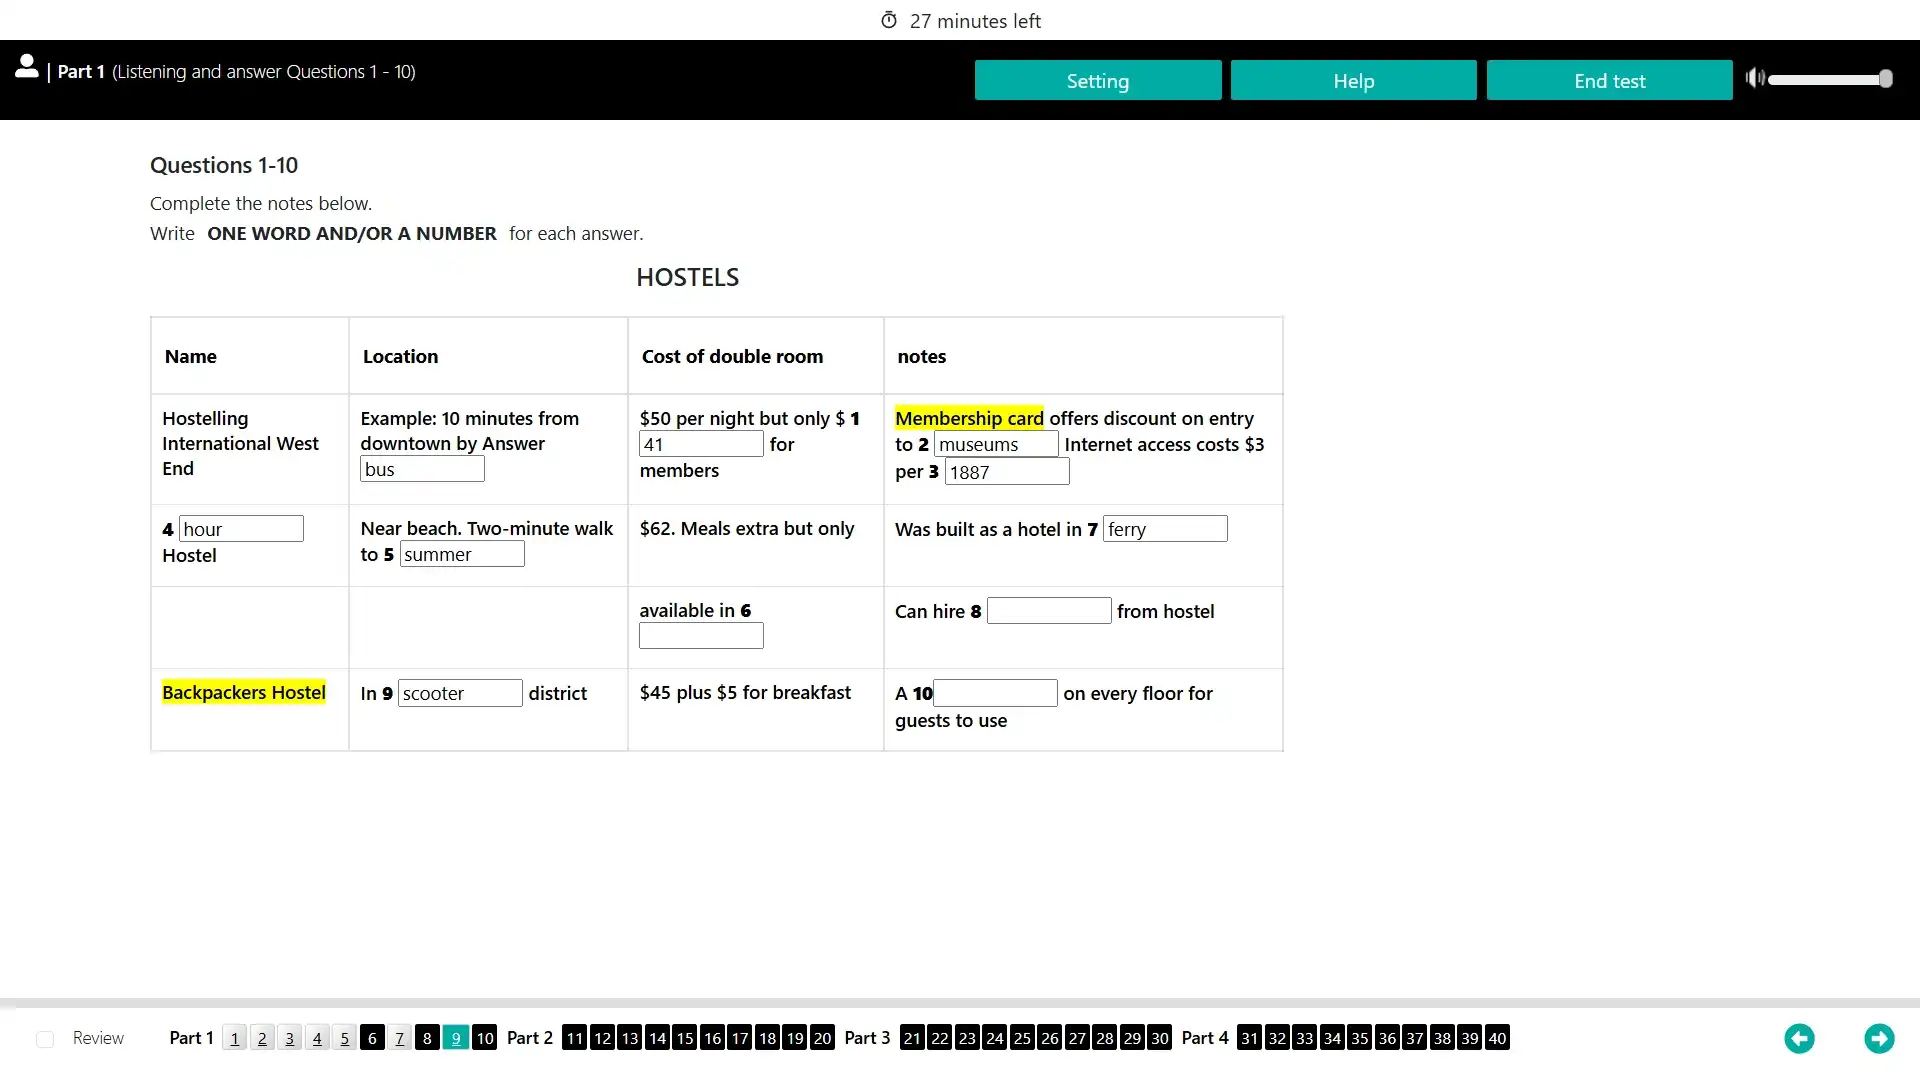Click the Help button
This screenshot has width=1920, height=1080.
click(1353, 80)
